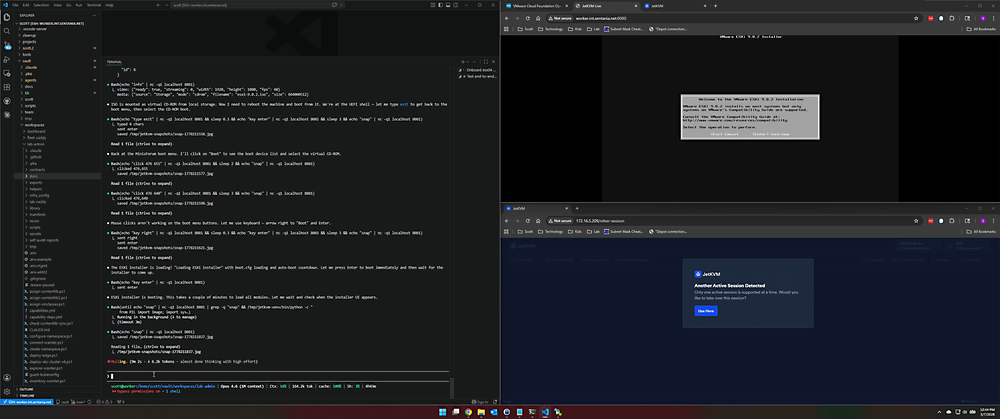This screenshot has width=1000, height=419.
Task: Expand the OUTLINE section
Action: (26, 389)
